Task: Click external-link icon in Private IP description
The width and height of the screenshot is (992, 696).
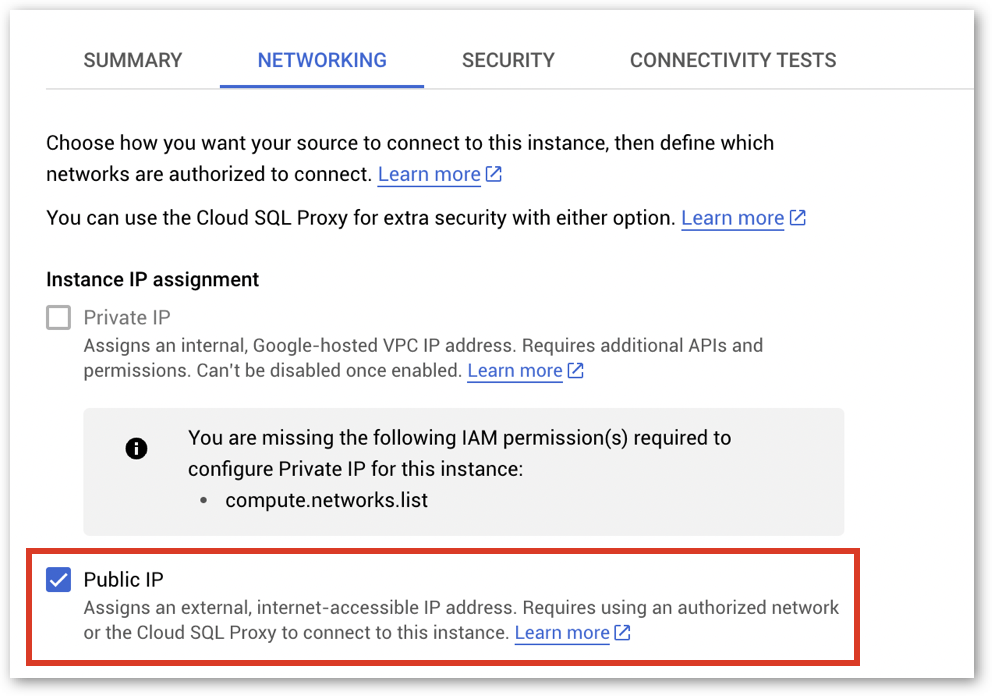Action: [x=576, y=371]
